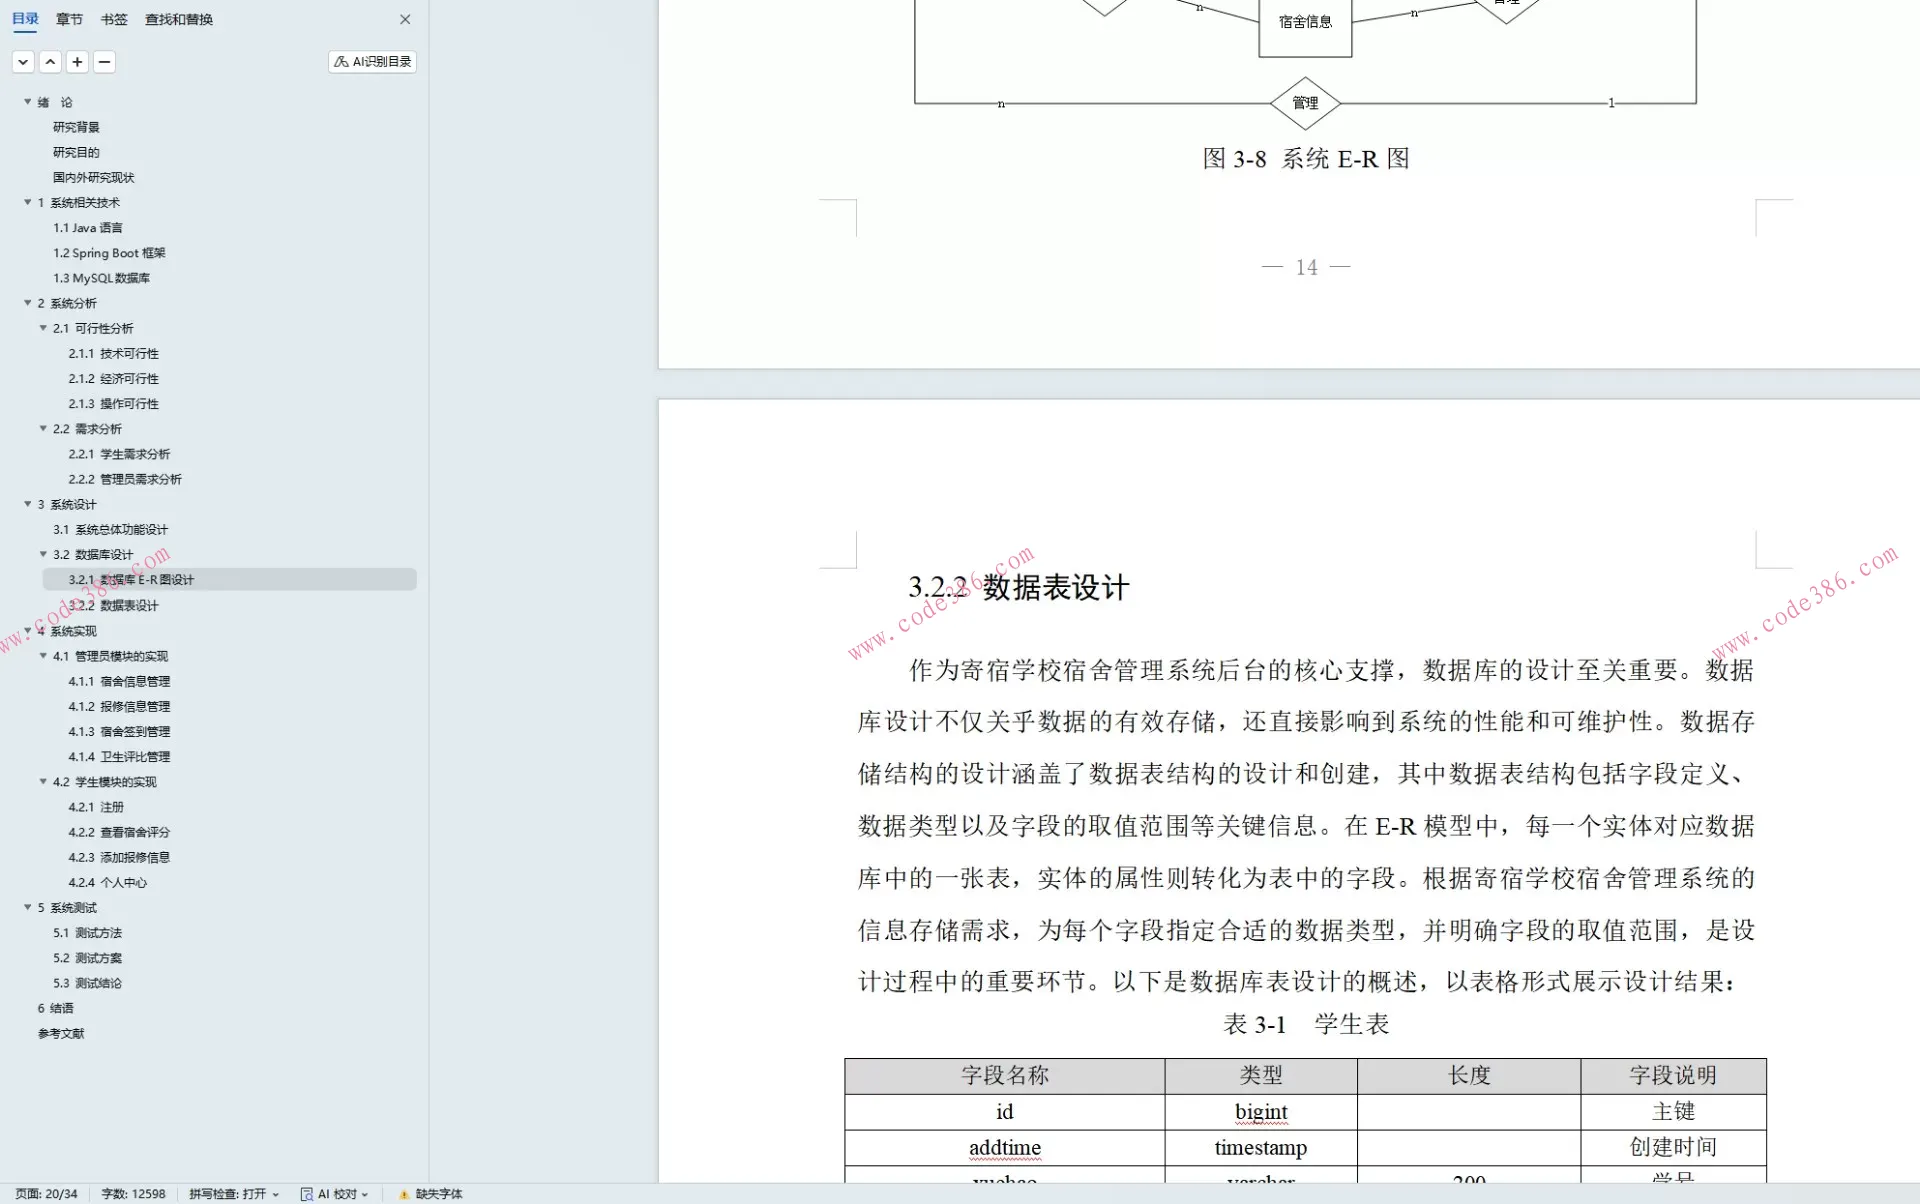
Task: Click the AI识别目录 button
Action: [x=372, y=62]
